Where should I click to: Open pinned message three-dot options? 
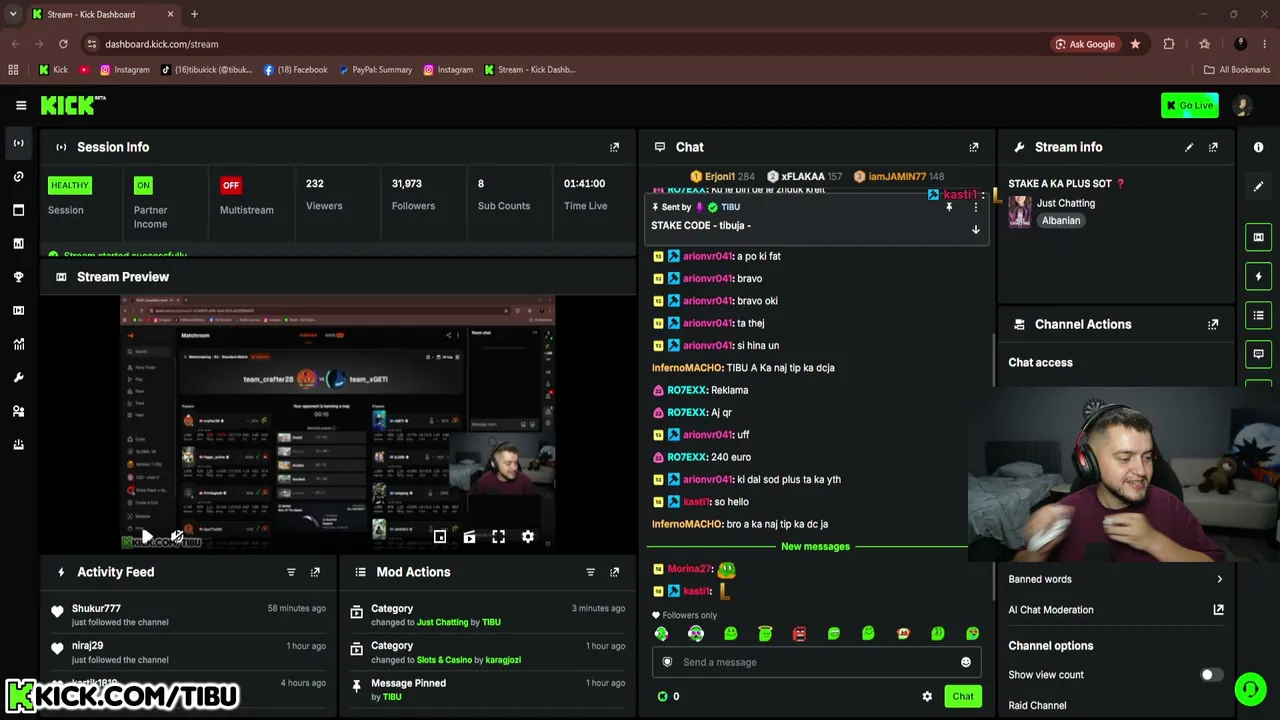(976, 207)
